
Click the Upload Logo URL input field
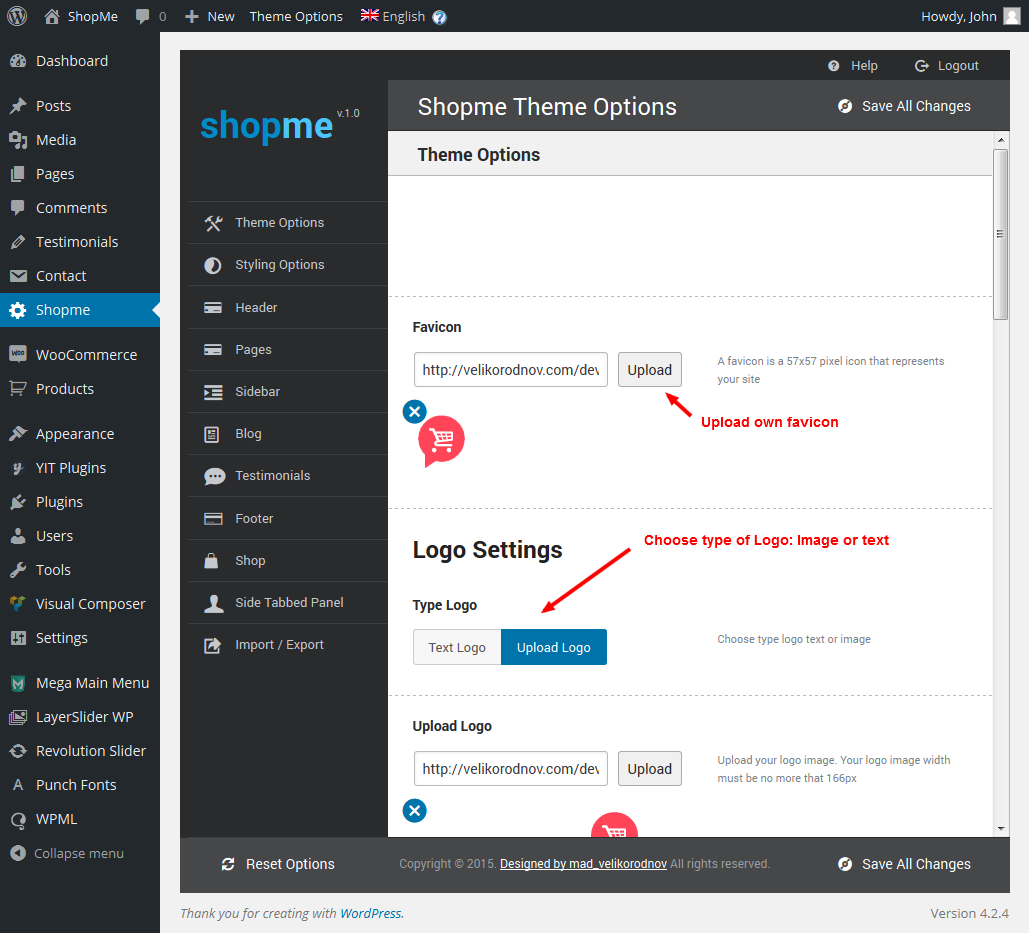[x=510, y=769]
